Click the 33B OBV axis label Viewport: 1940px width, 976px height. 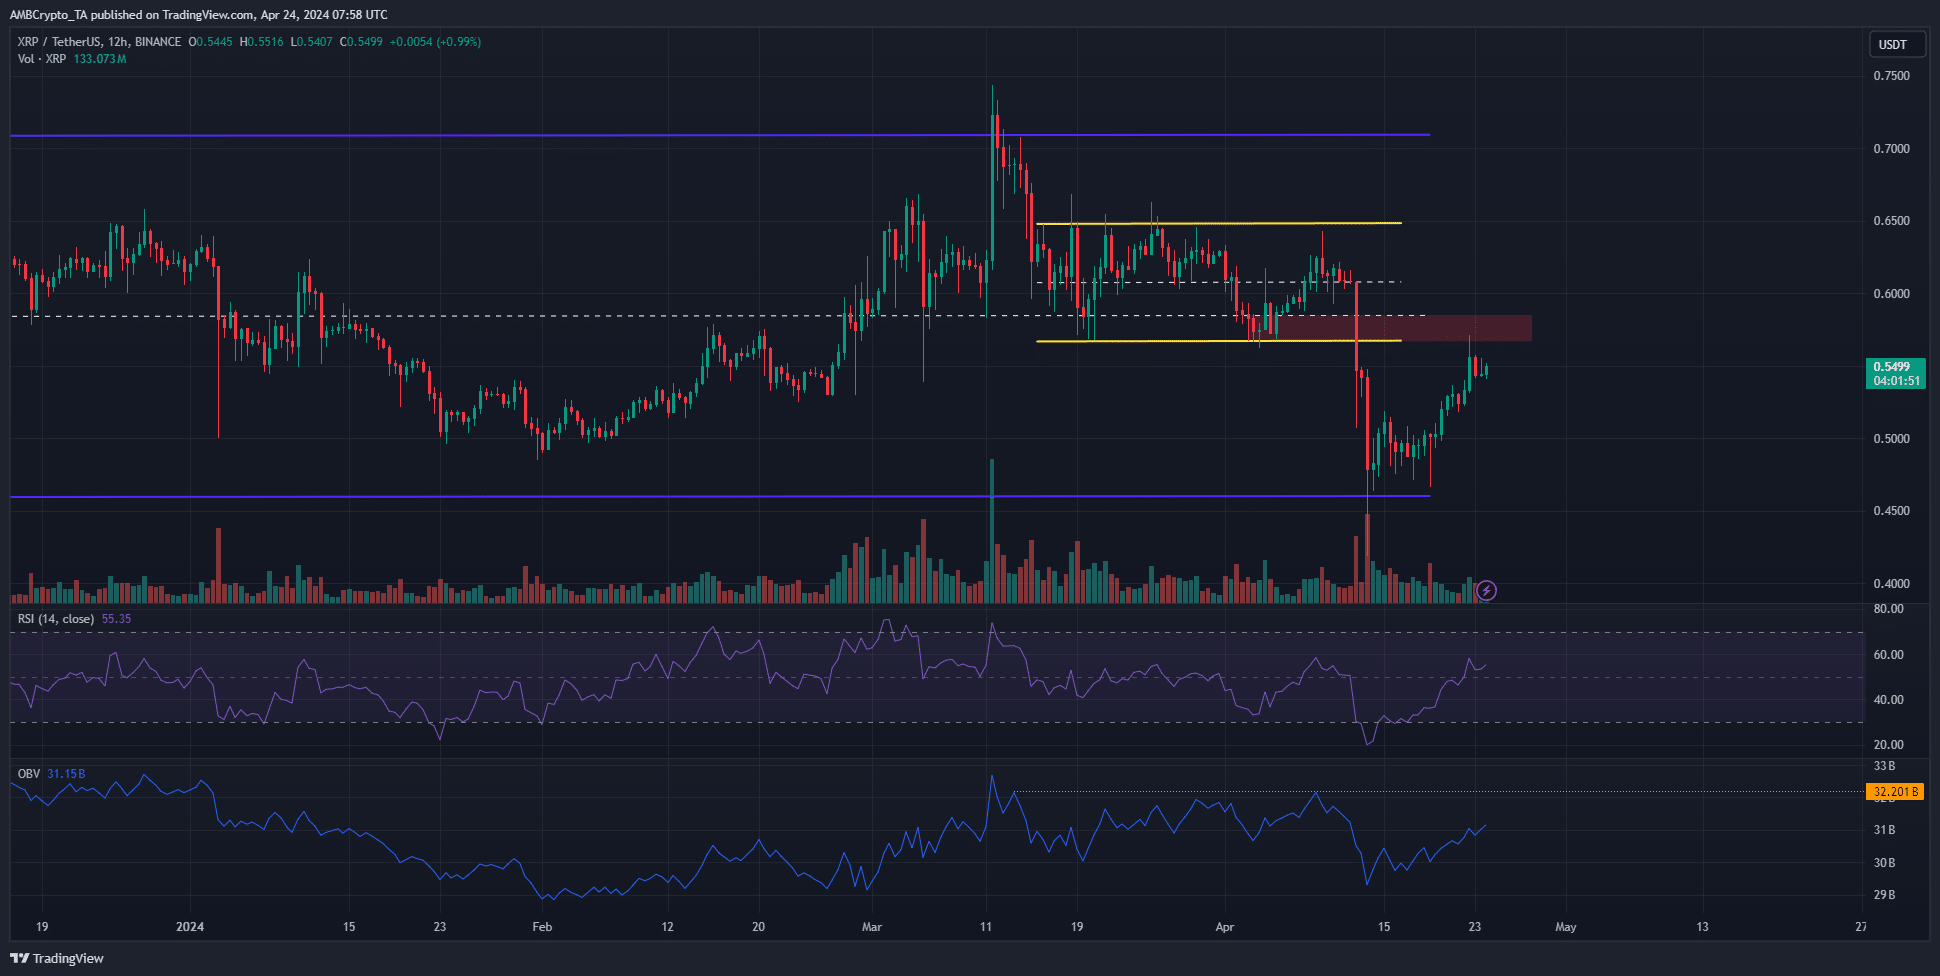1884,766
